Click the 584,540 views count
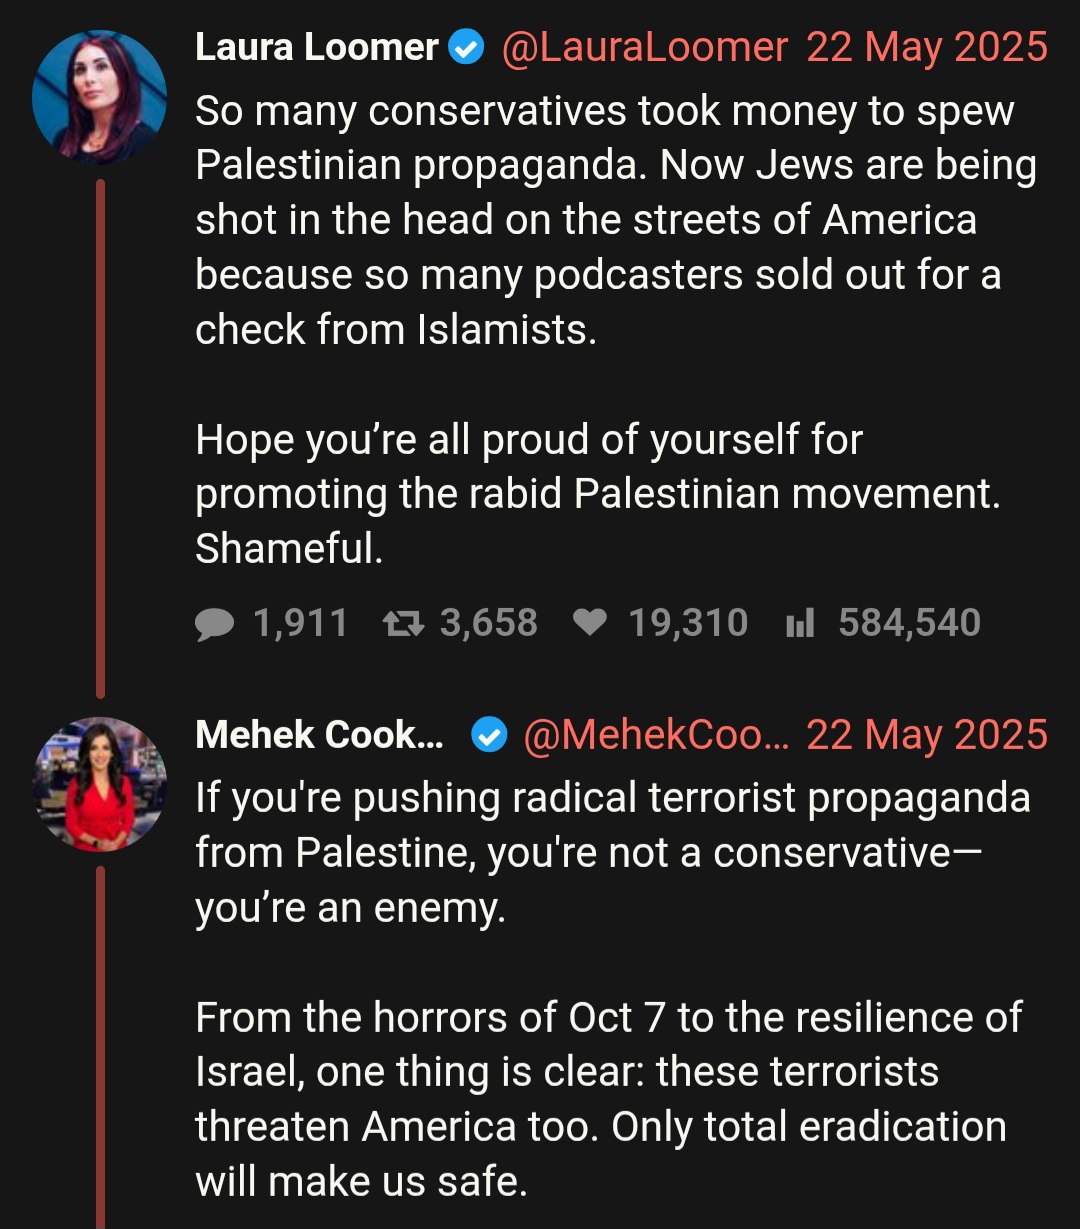Image resolution: width=1080 pixels, height=1229 pixels. (x=909, y=624)
